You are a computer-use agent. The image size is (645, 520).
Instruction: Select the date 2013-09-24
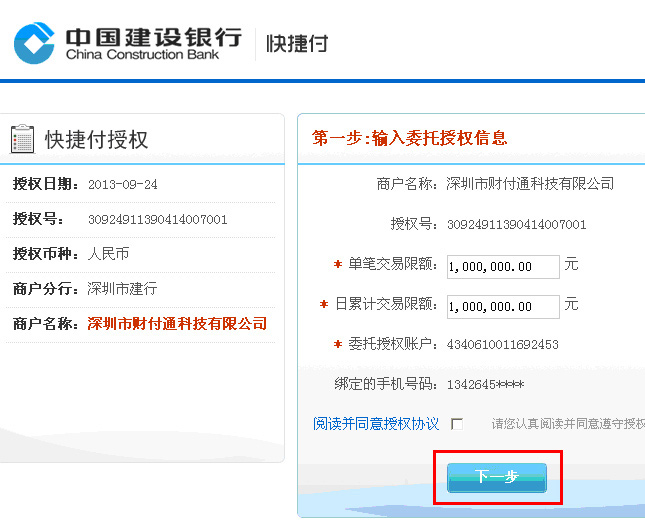point(123,184)
